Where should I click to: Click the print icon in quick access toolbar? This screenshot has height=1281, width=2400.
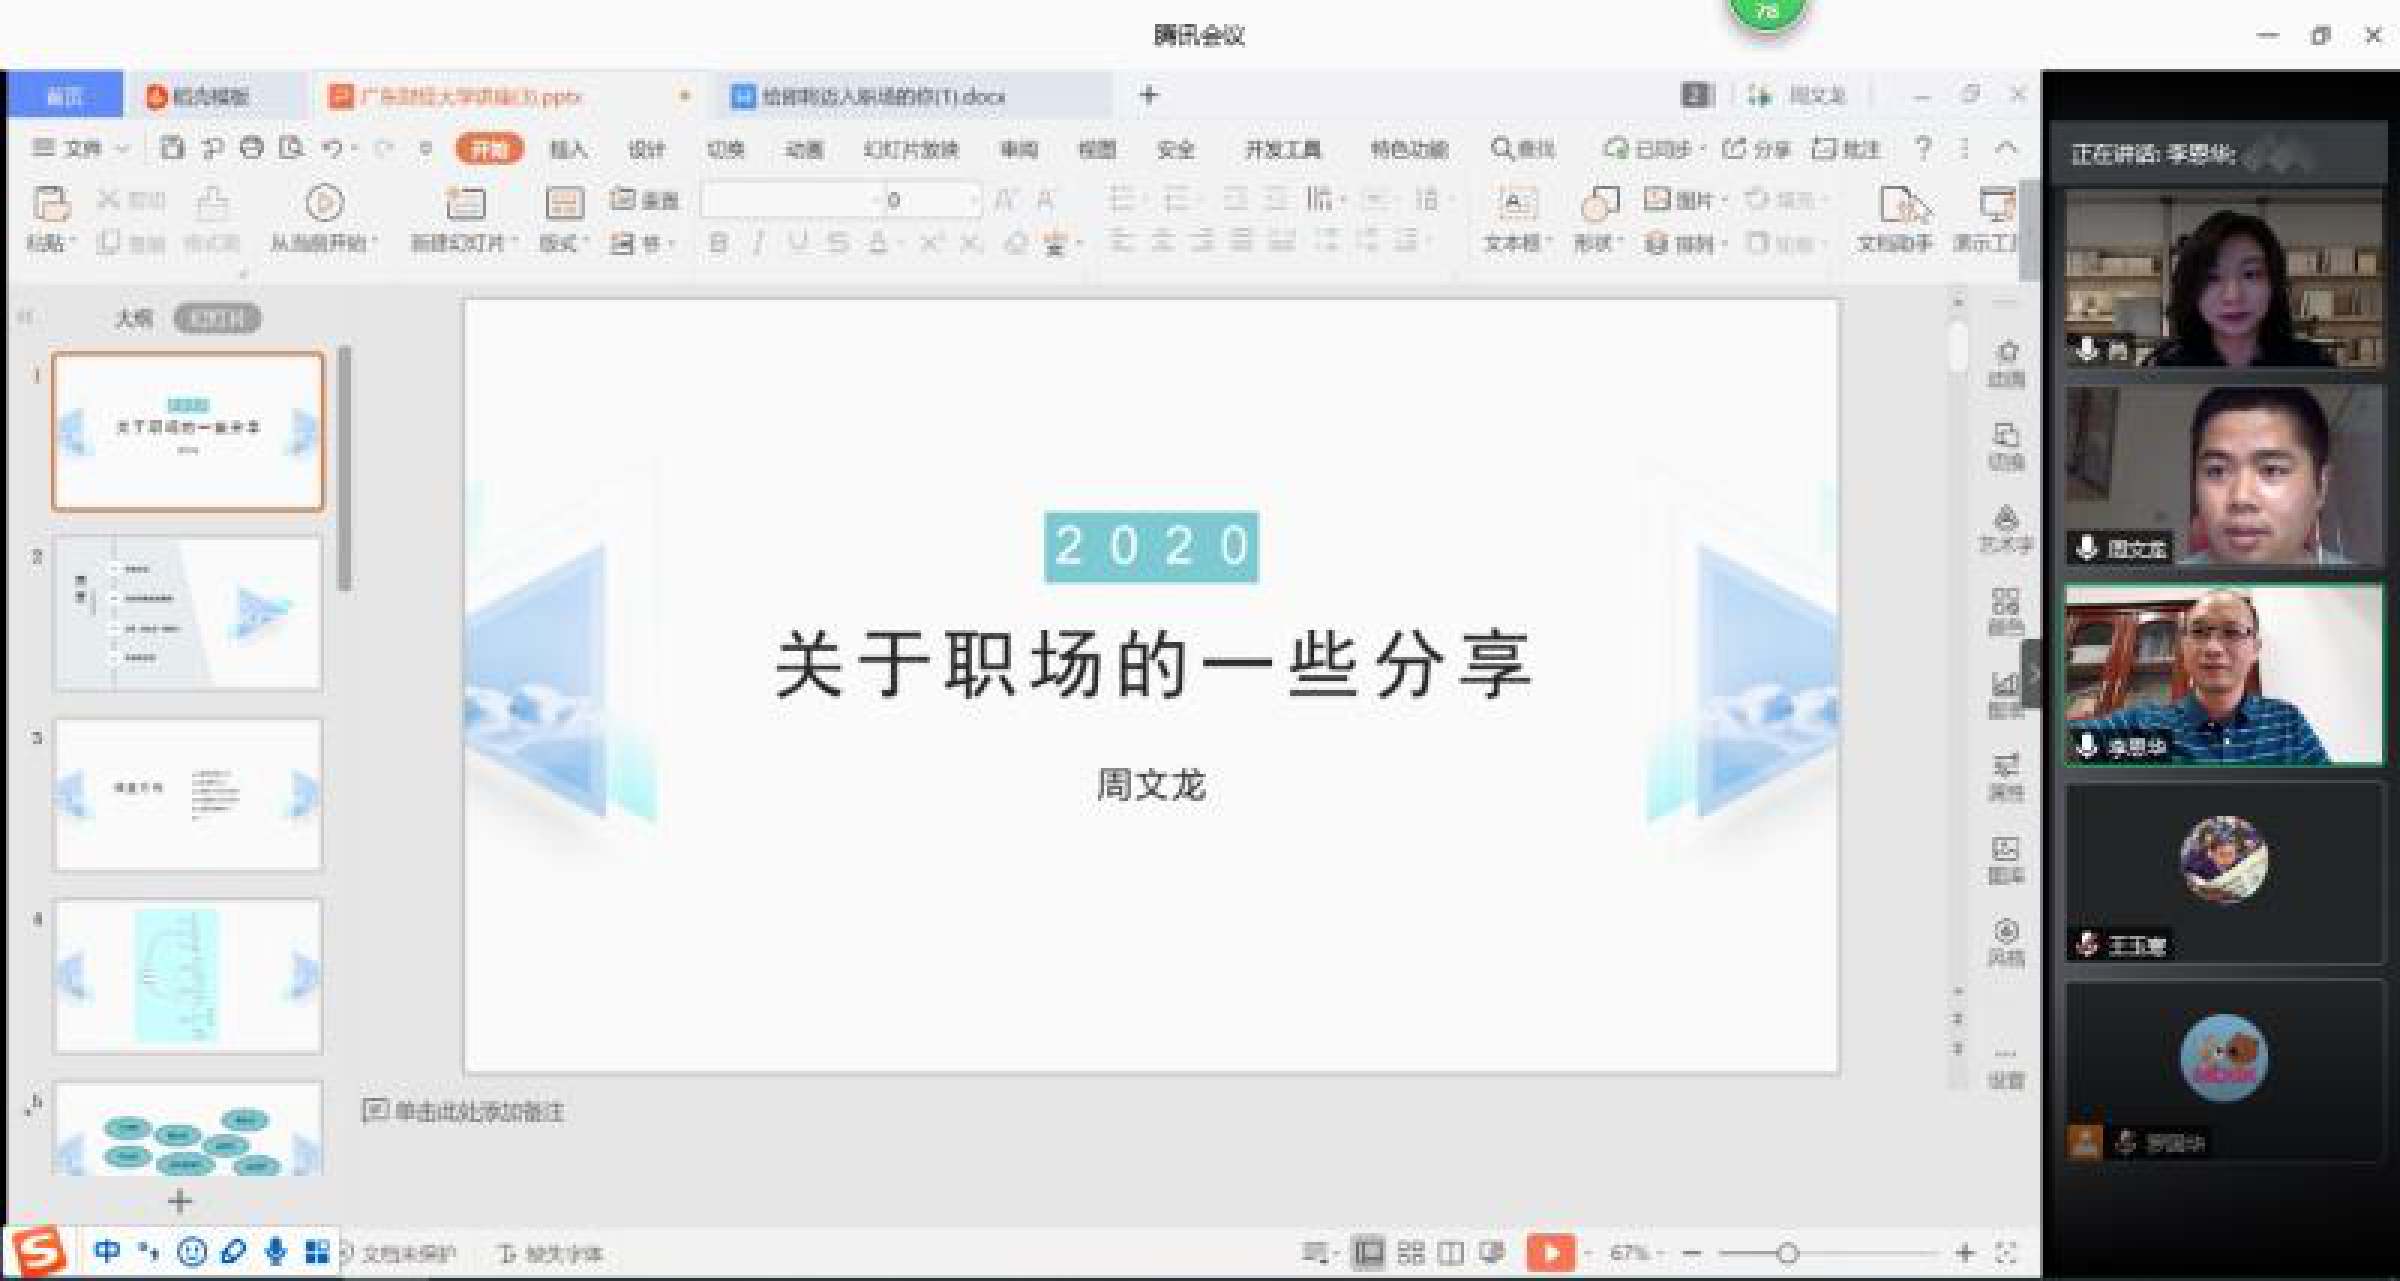point(251,149)
